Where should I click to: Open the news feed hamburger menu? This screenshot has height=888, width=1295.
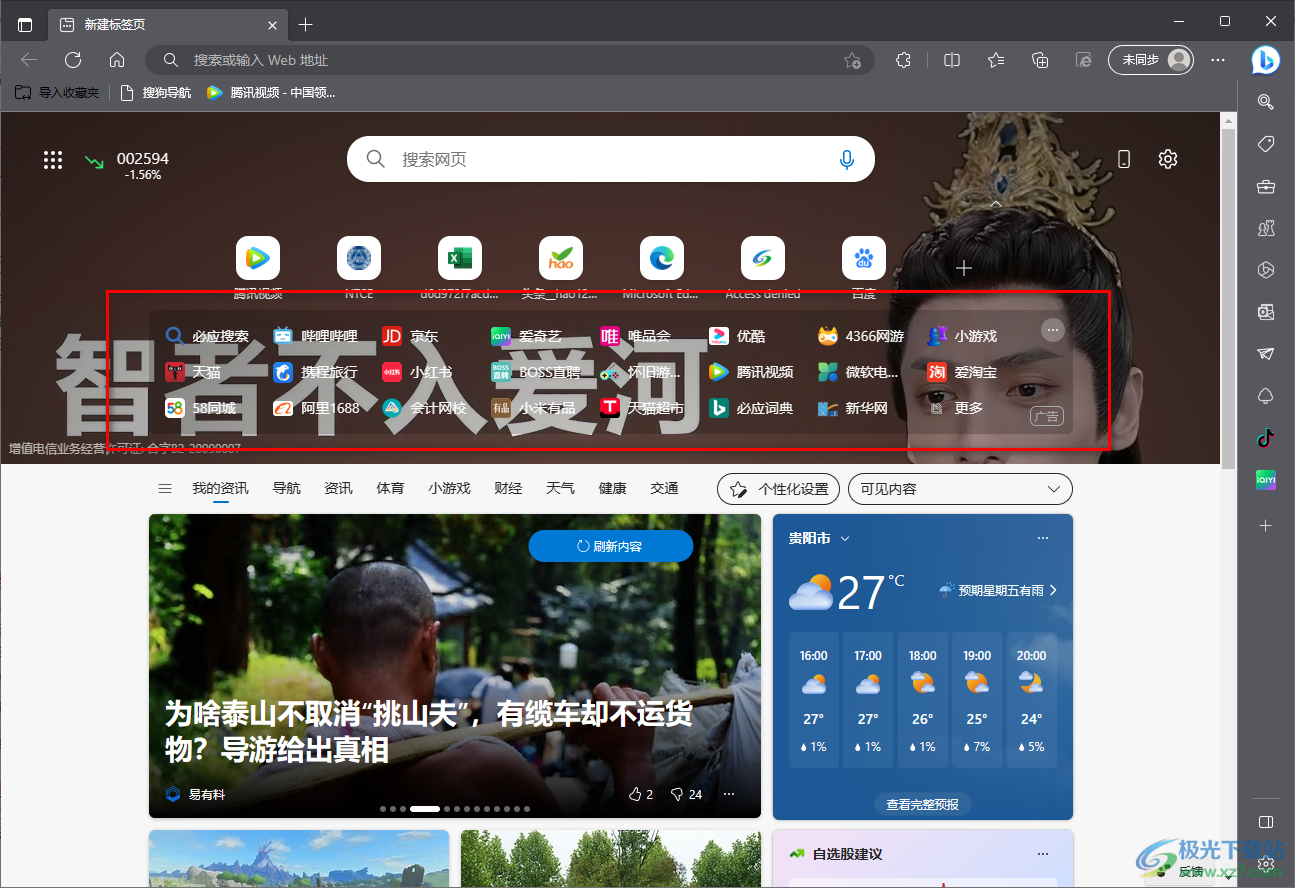coord(165,489)
